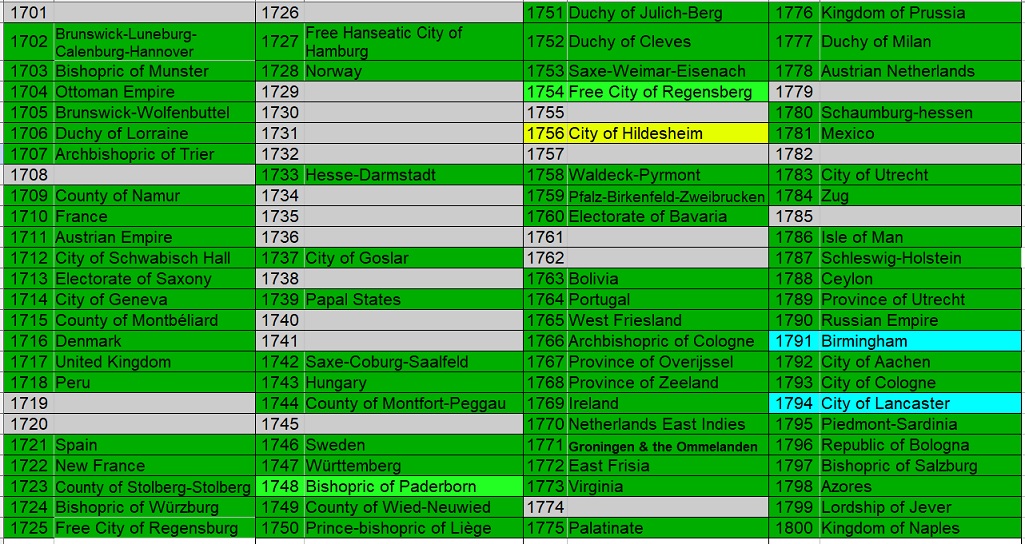The height and width of the screenshot is (544, 1025).
Task: Click the "France" cell next to 1710
Action: click(154, 216)
